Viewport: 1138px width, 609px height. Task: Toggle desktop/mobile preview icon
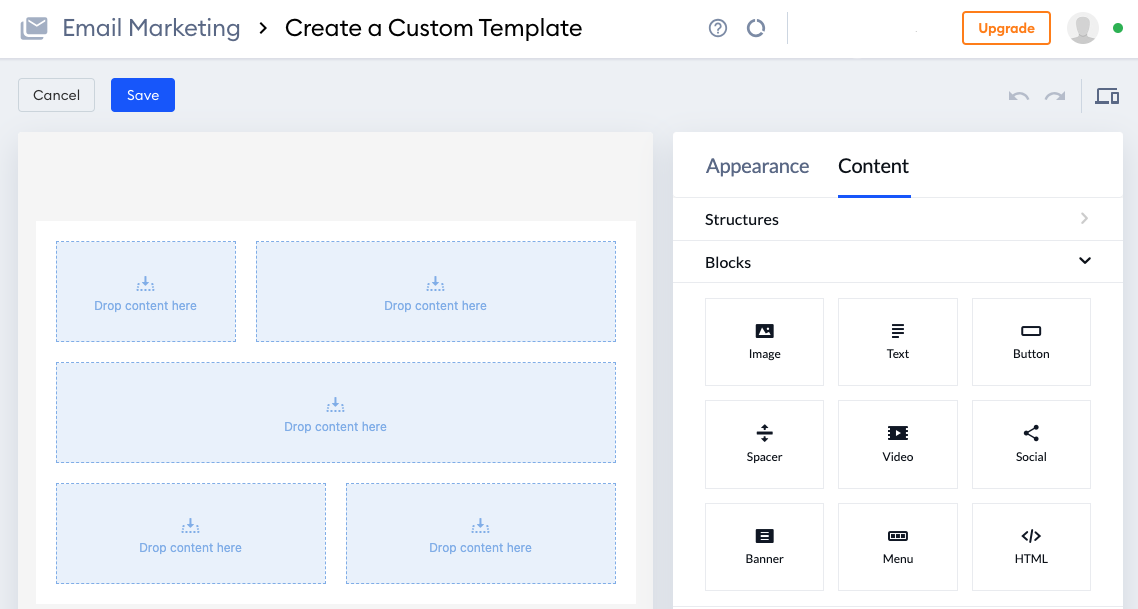pyautogui.click(x=1107, y=96)
